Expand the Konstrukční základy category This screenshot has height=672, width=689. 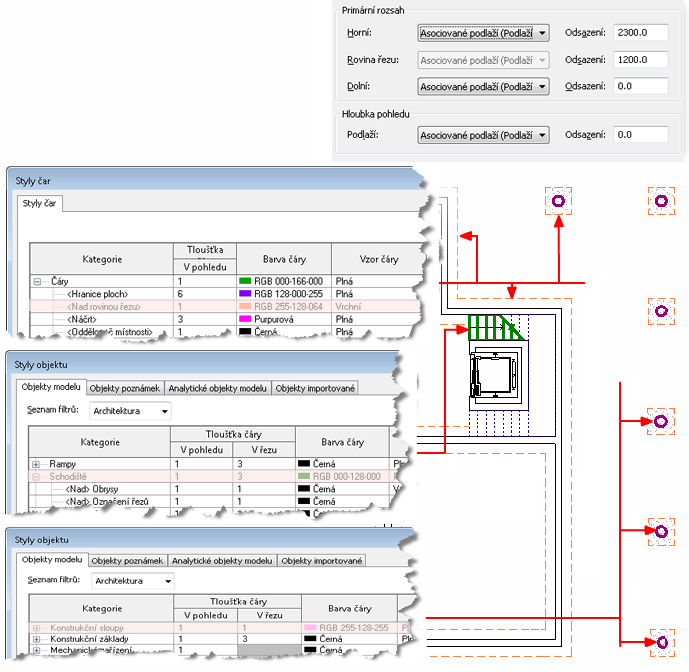click(x=36, y=639)
